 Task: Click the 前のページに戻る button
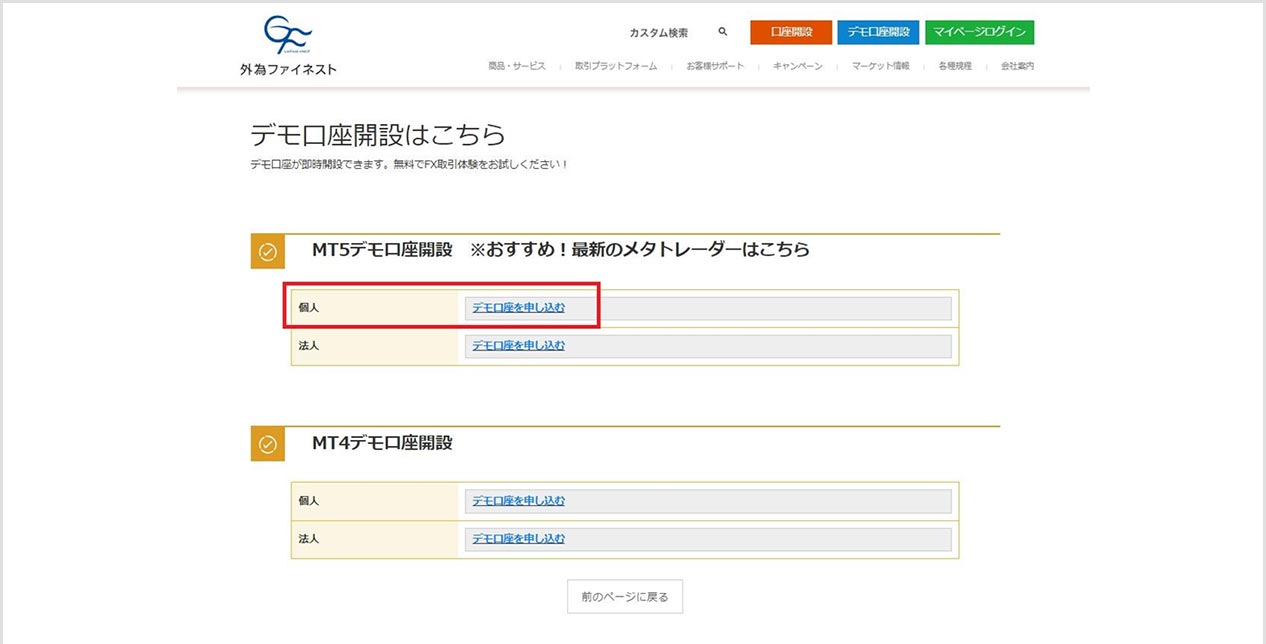625,597
